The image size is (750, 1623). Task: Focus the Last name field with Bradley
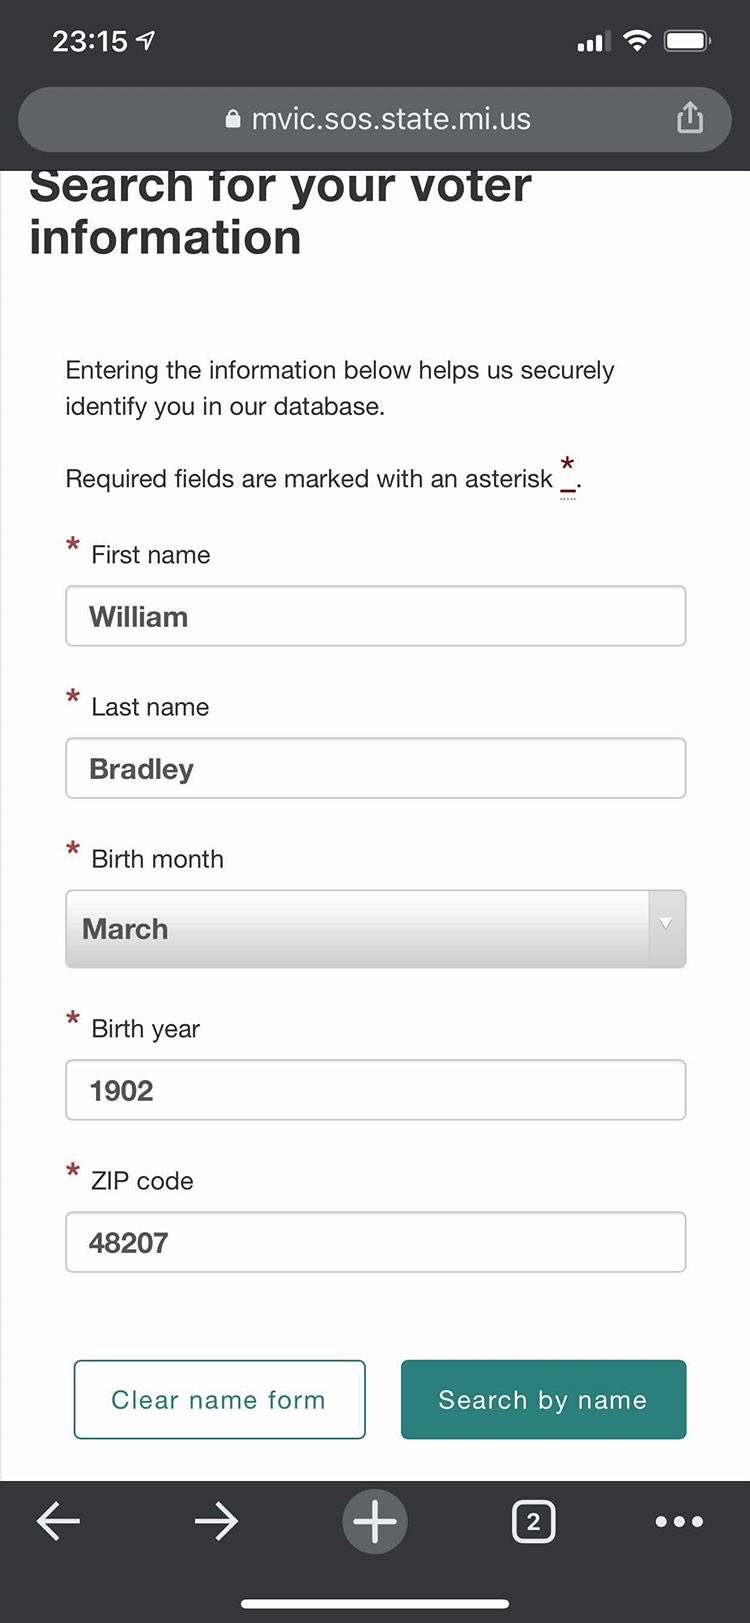pyautogui.click(x=375, y=768)
